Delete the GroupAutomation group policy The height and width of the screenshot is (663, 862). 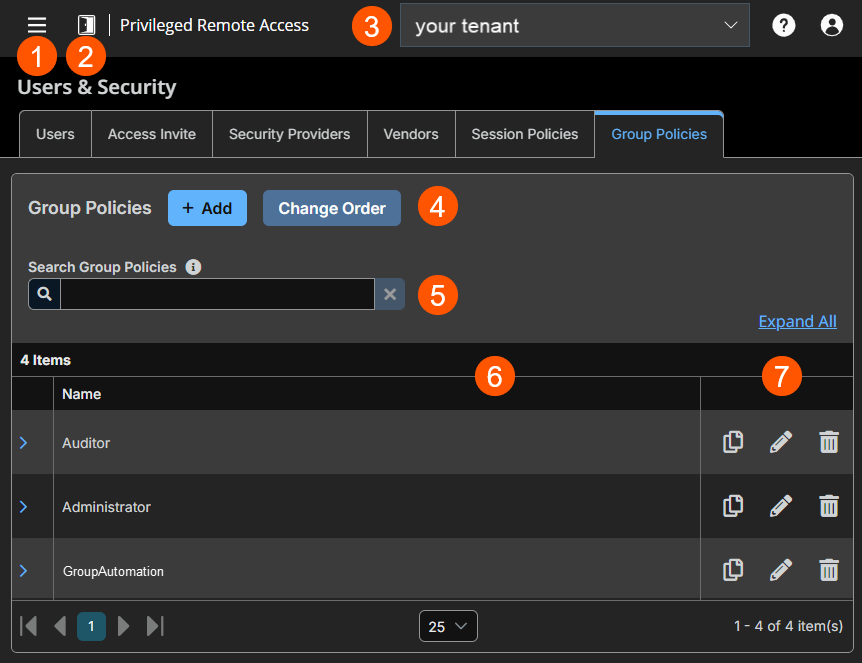tap(829, 570)
